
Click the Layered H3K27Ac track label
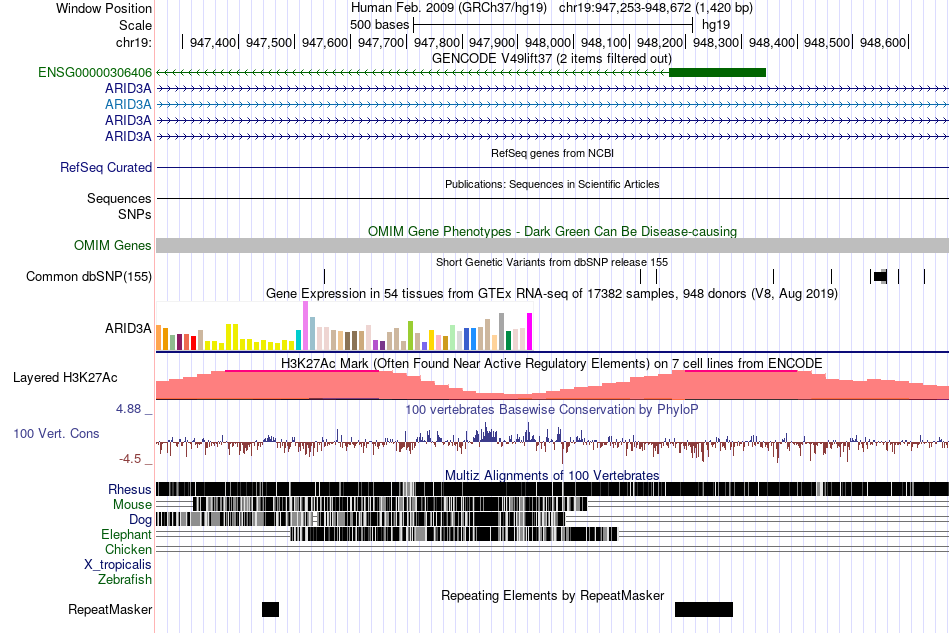point(65,377)
